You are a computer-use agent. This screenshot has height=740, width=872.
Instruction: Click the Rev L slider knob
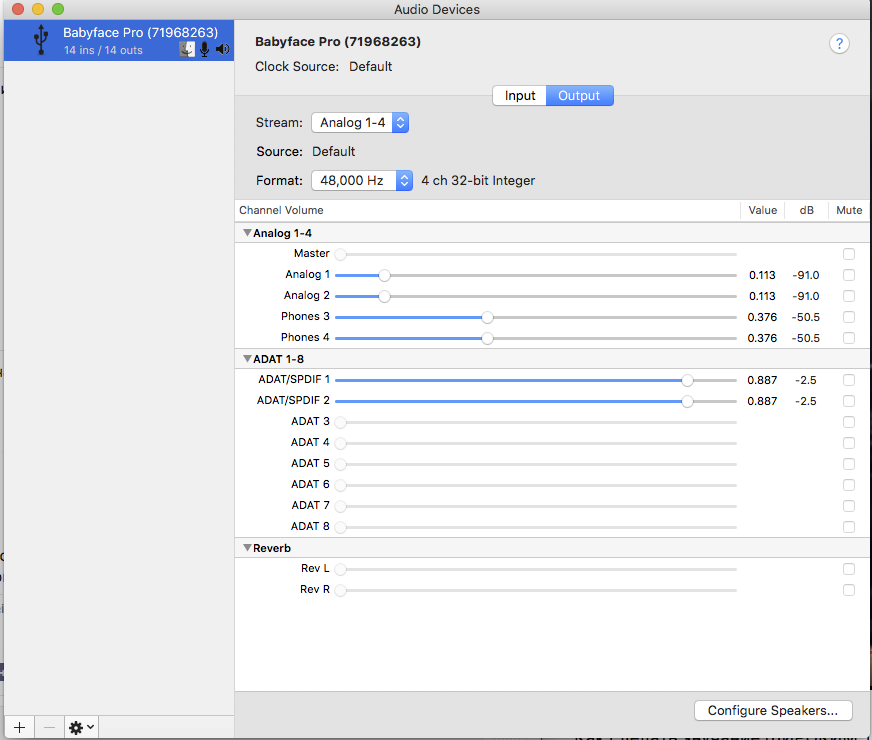340,569
